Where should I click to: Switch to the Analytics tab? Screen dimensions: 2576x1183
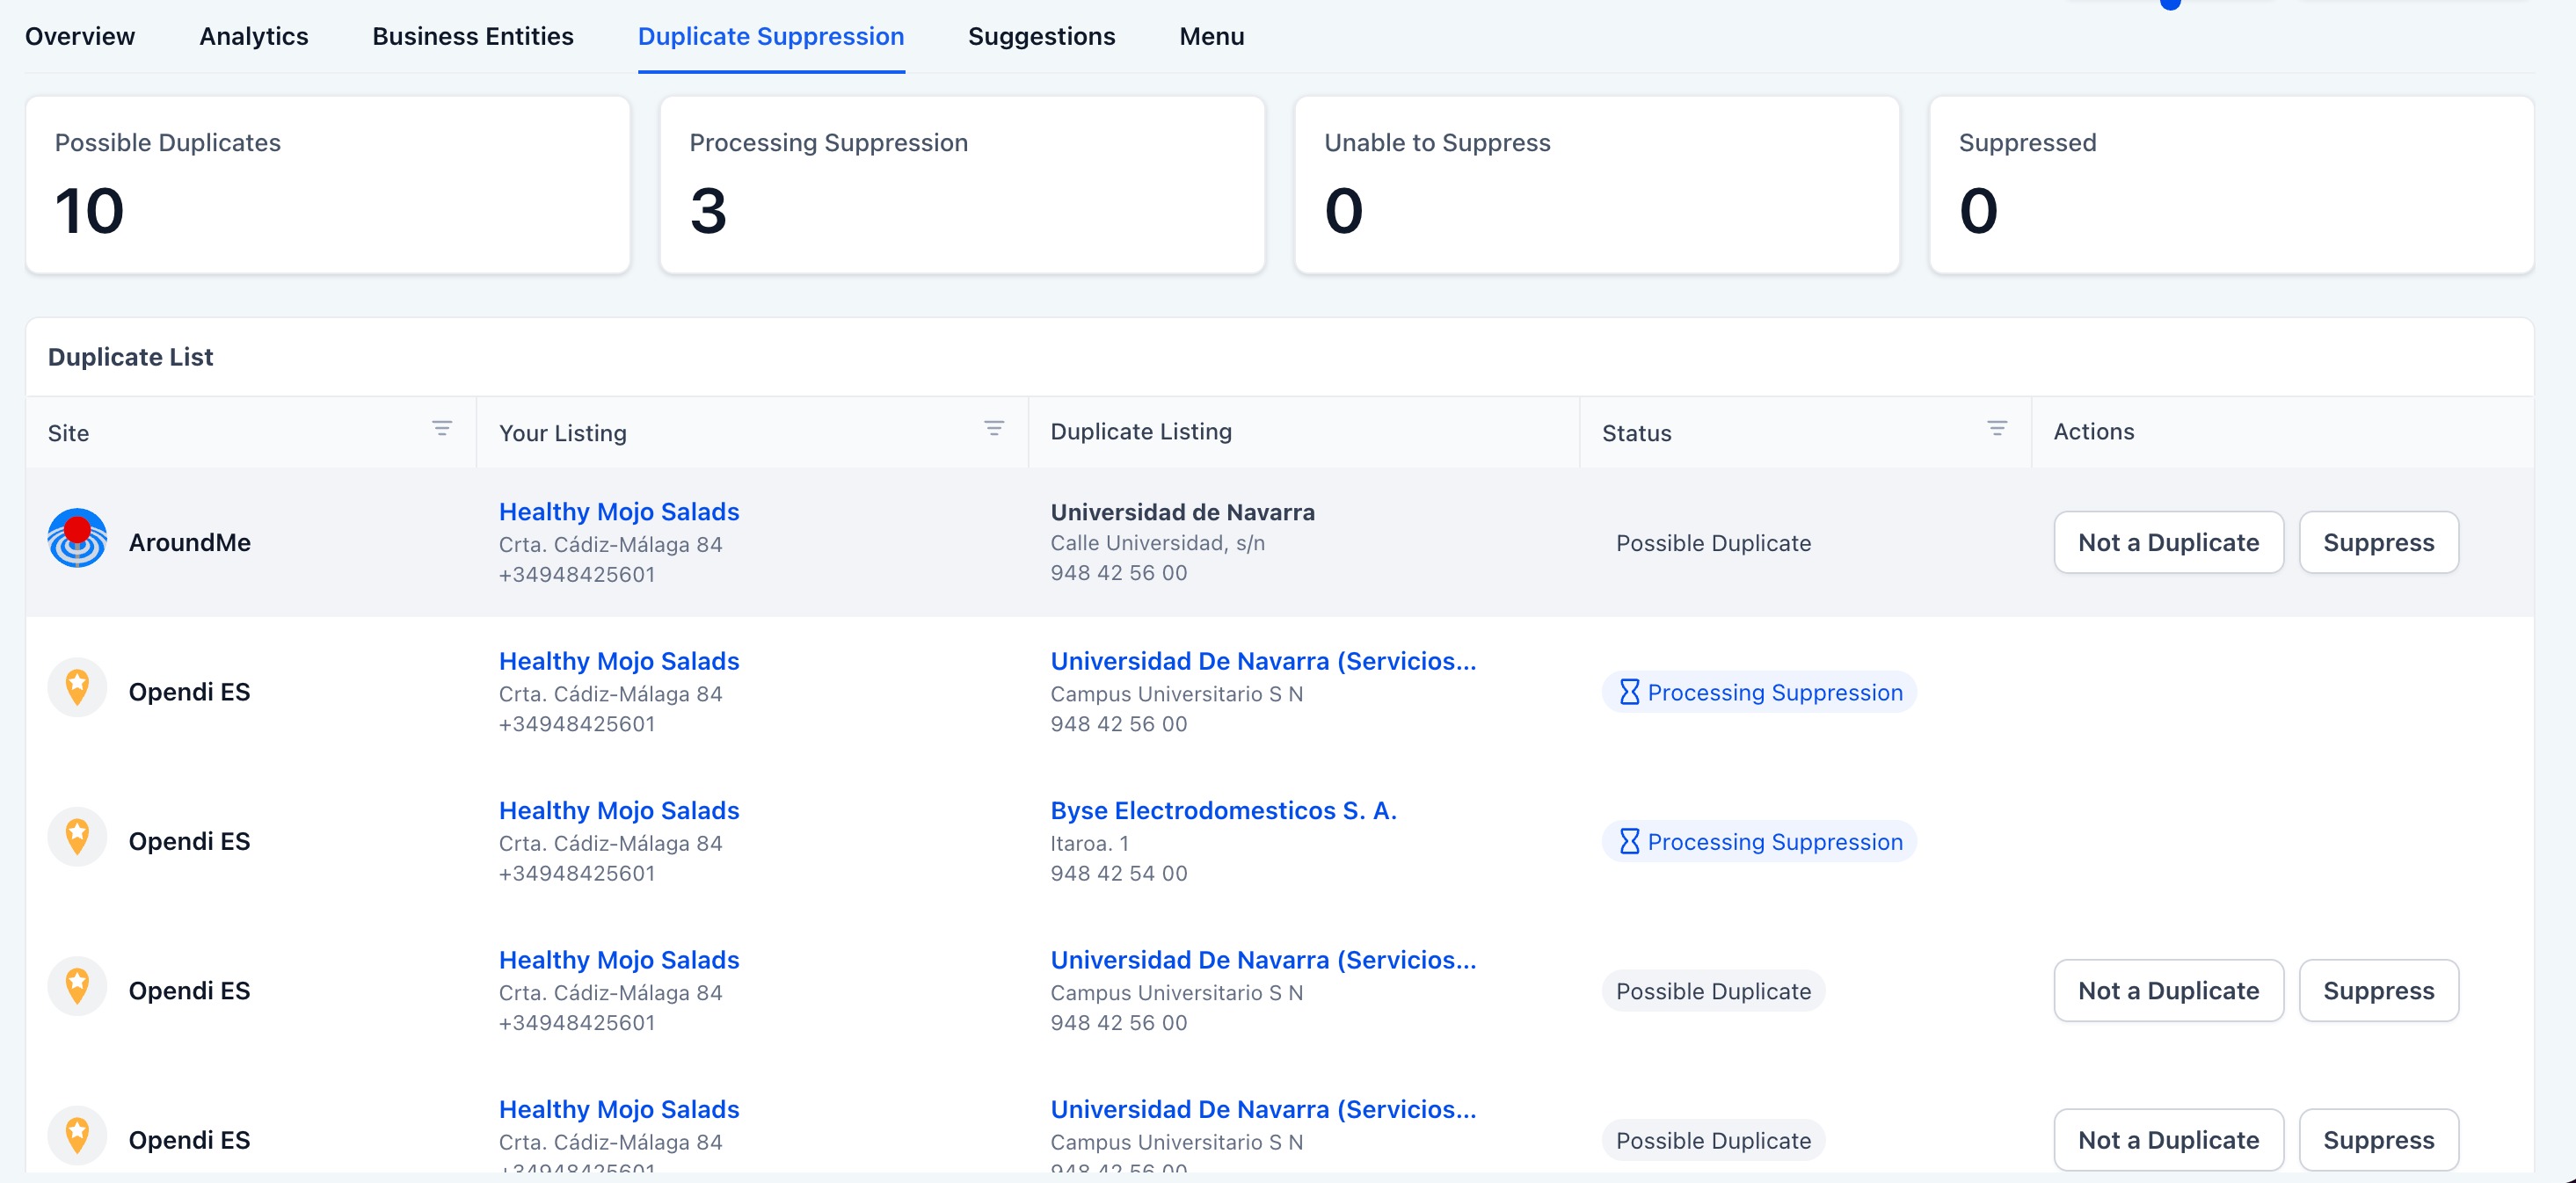tap(253, 36)
